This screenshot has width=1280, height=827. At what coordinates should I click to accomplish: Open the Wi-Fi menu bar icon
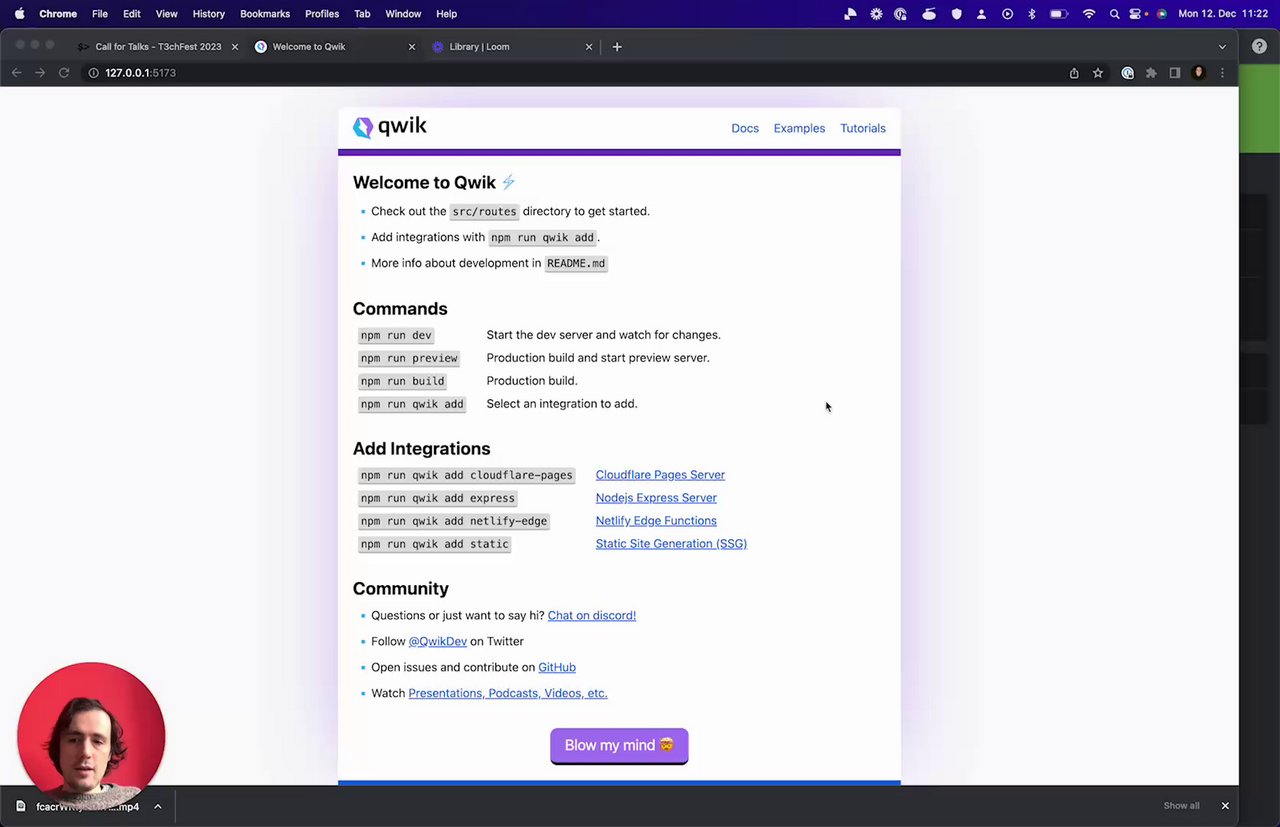1089,14
